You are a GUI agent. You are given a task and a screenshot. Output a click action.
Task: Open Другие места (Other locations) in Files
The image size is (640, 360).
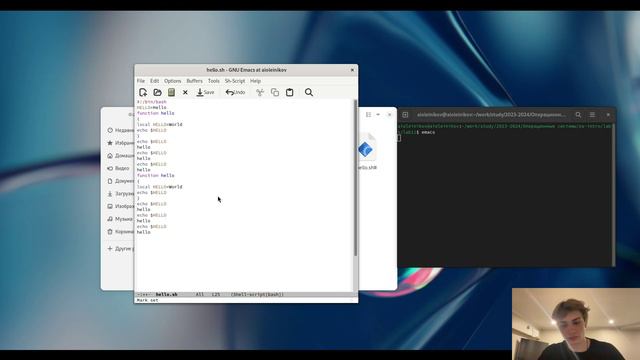tap(121, 249)
